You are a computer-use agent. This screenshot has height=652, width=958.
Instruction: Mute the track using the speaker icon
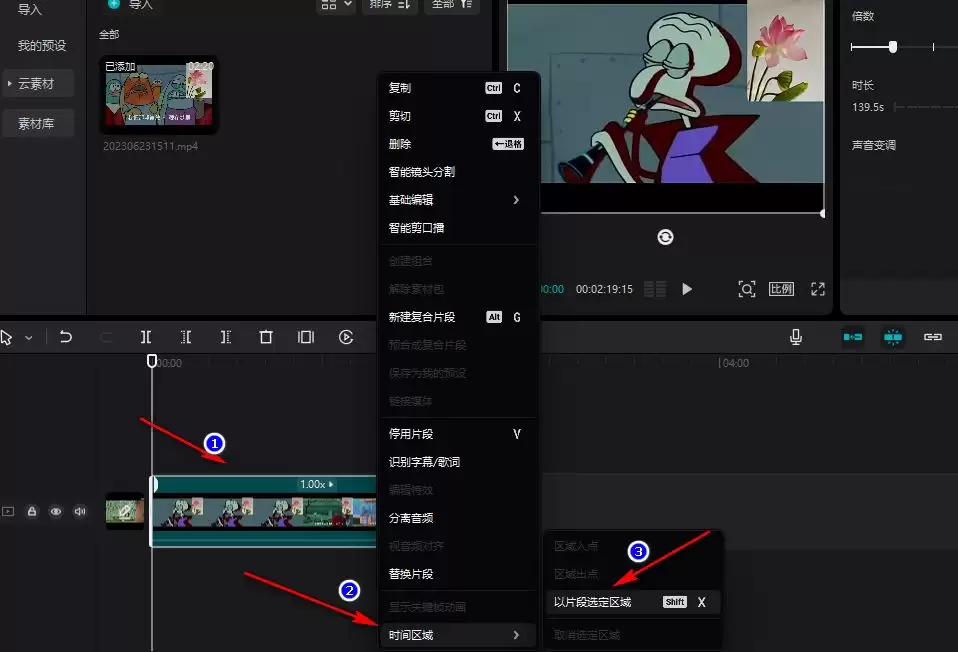coord(79,511)
